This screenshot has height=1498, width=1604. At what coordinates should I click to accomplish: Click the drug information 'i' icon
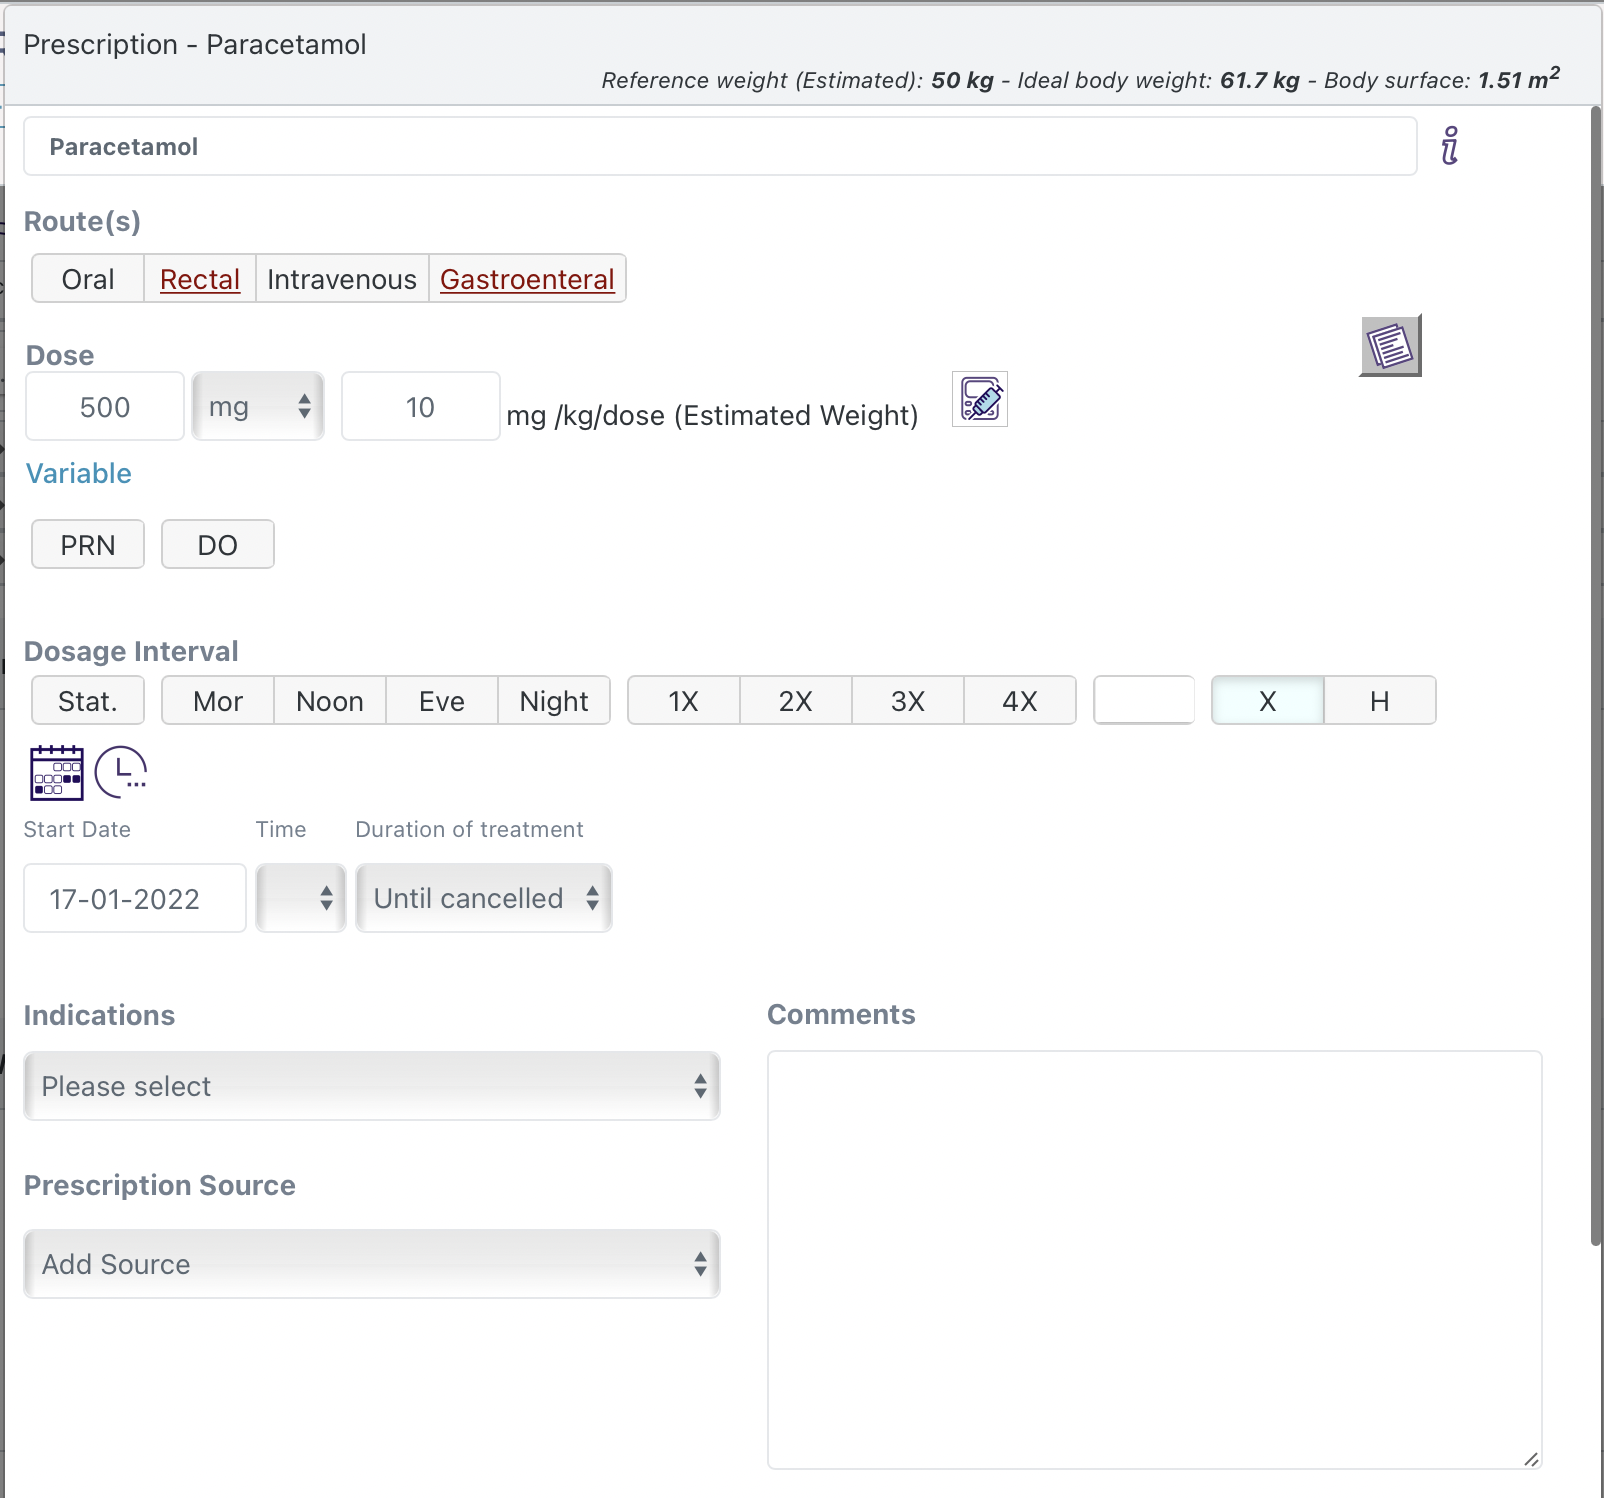(1449, 146)
